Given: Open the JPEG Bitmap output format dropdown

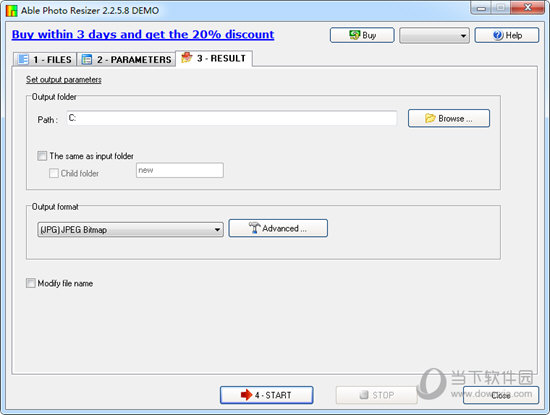Looking at the screenshot, I should coord(130,230).
